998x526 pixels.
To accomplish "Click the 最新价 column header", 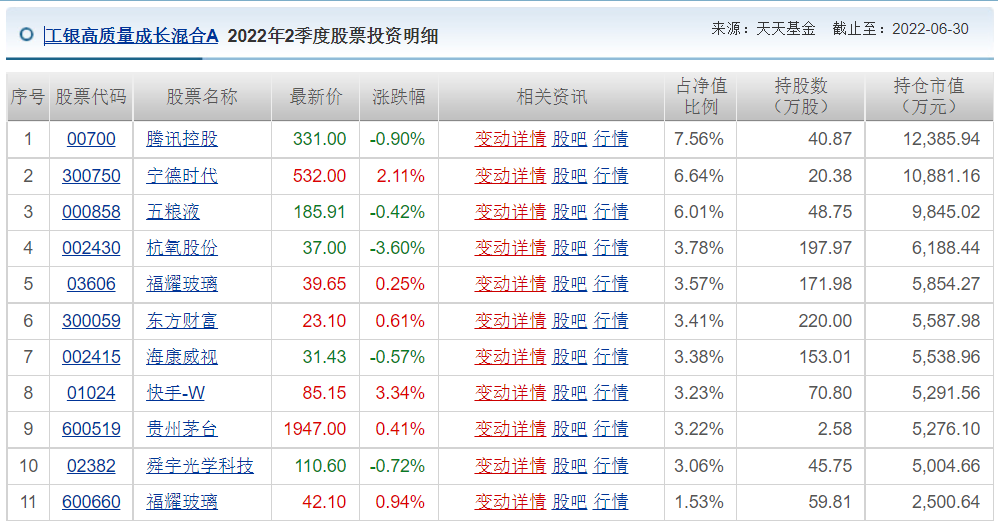I will pyautogui.click(x=316, y=97).
